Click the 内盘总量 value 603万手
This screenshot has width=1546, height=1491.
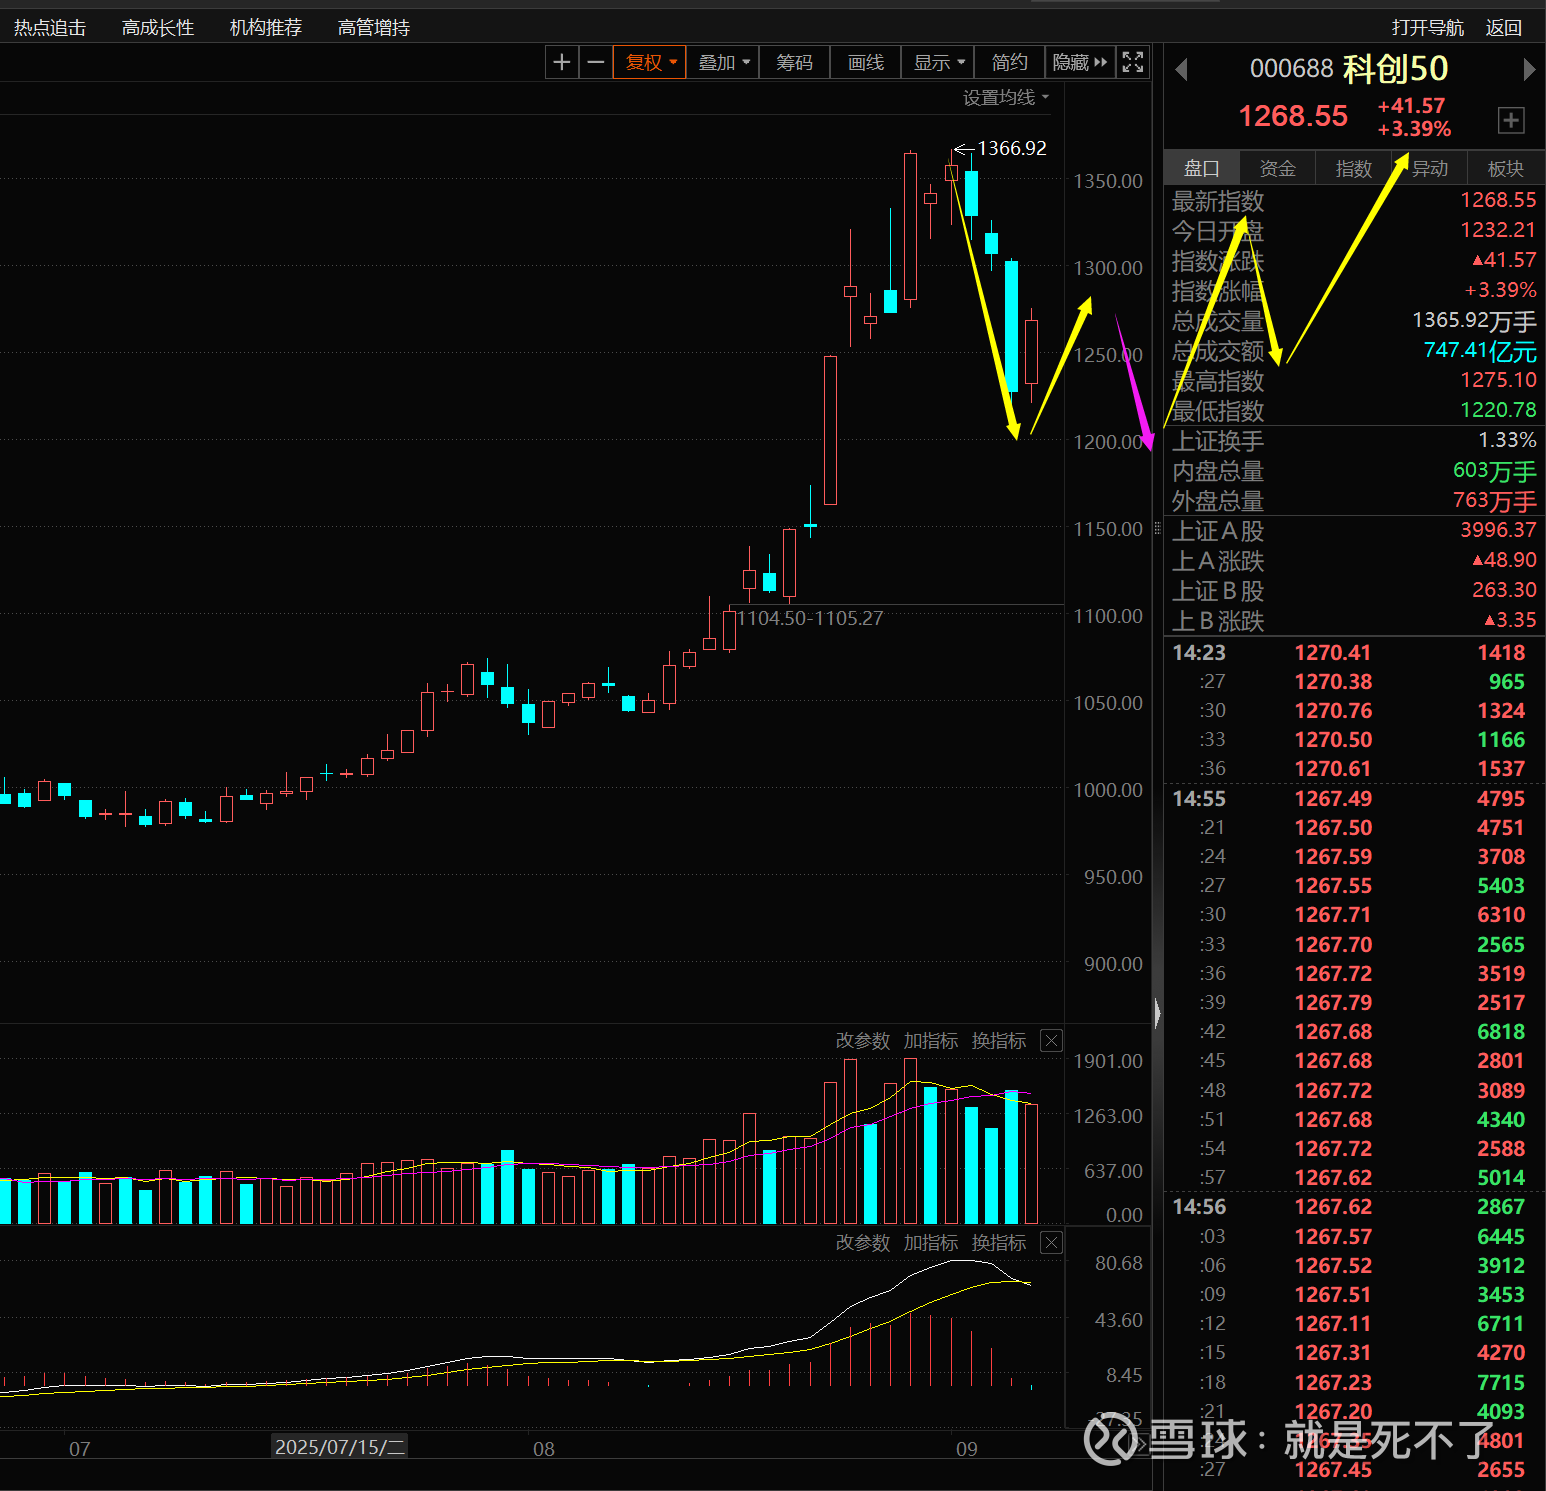coord(1495,471)
